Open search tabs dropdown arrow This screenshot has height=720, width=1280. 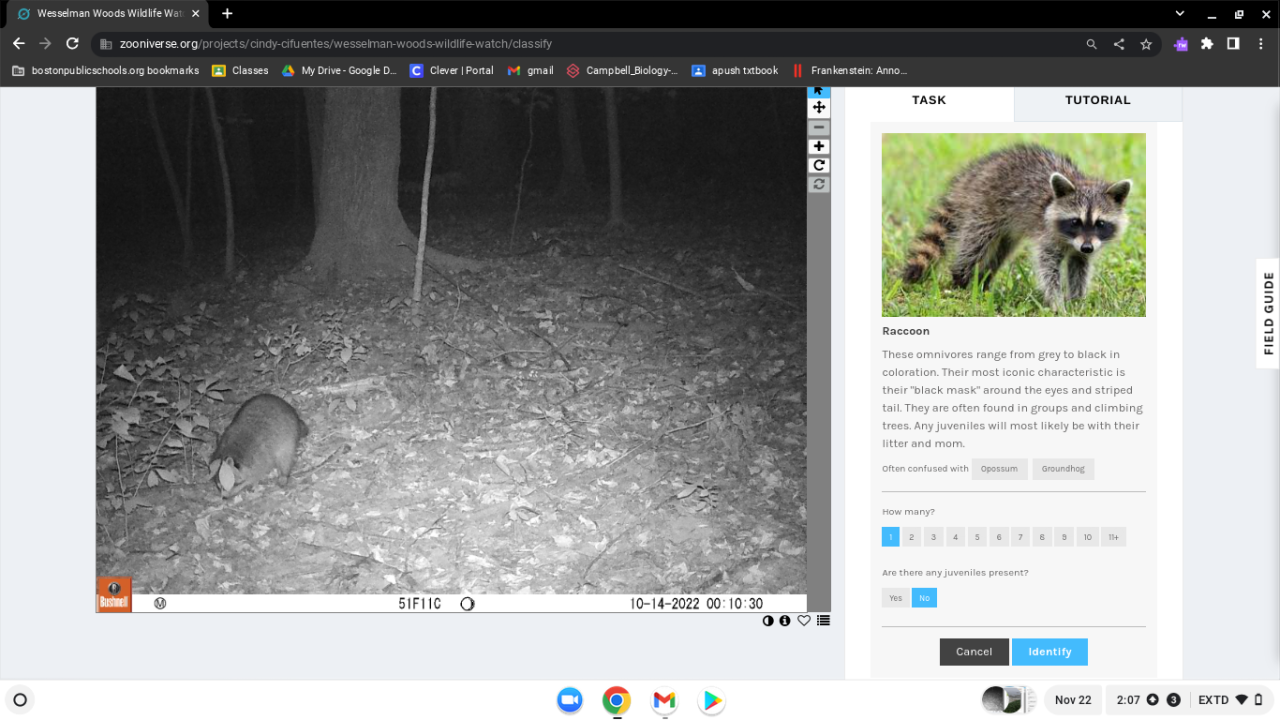[1180, 14]
